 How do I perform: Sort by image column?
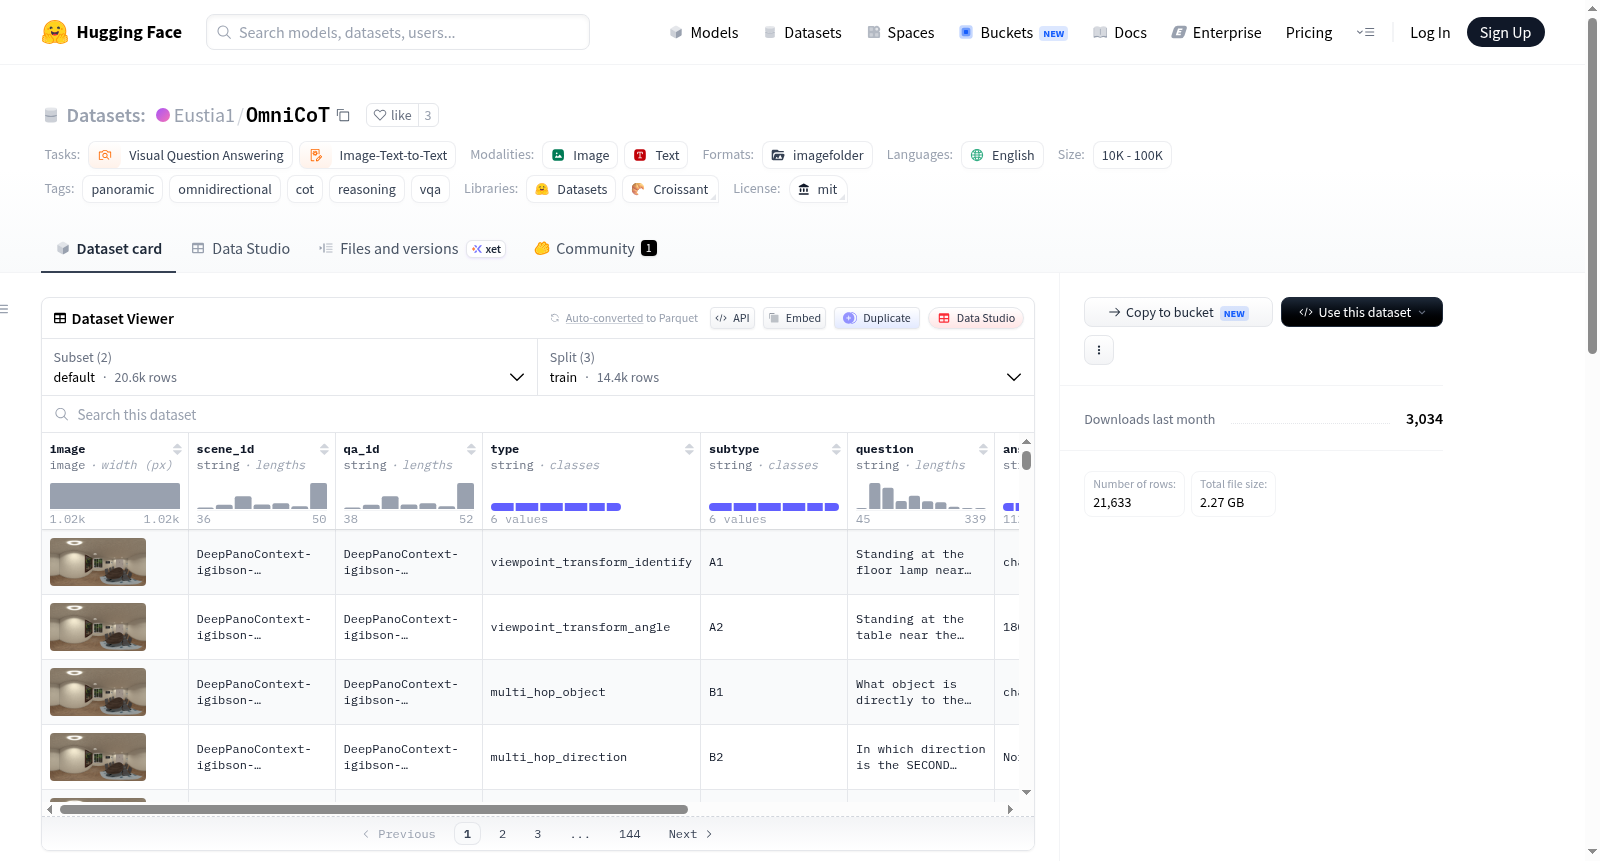[x=177, y=449]
